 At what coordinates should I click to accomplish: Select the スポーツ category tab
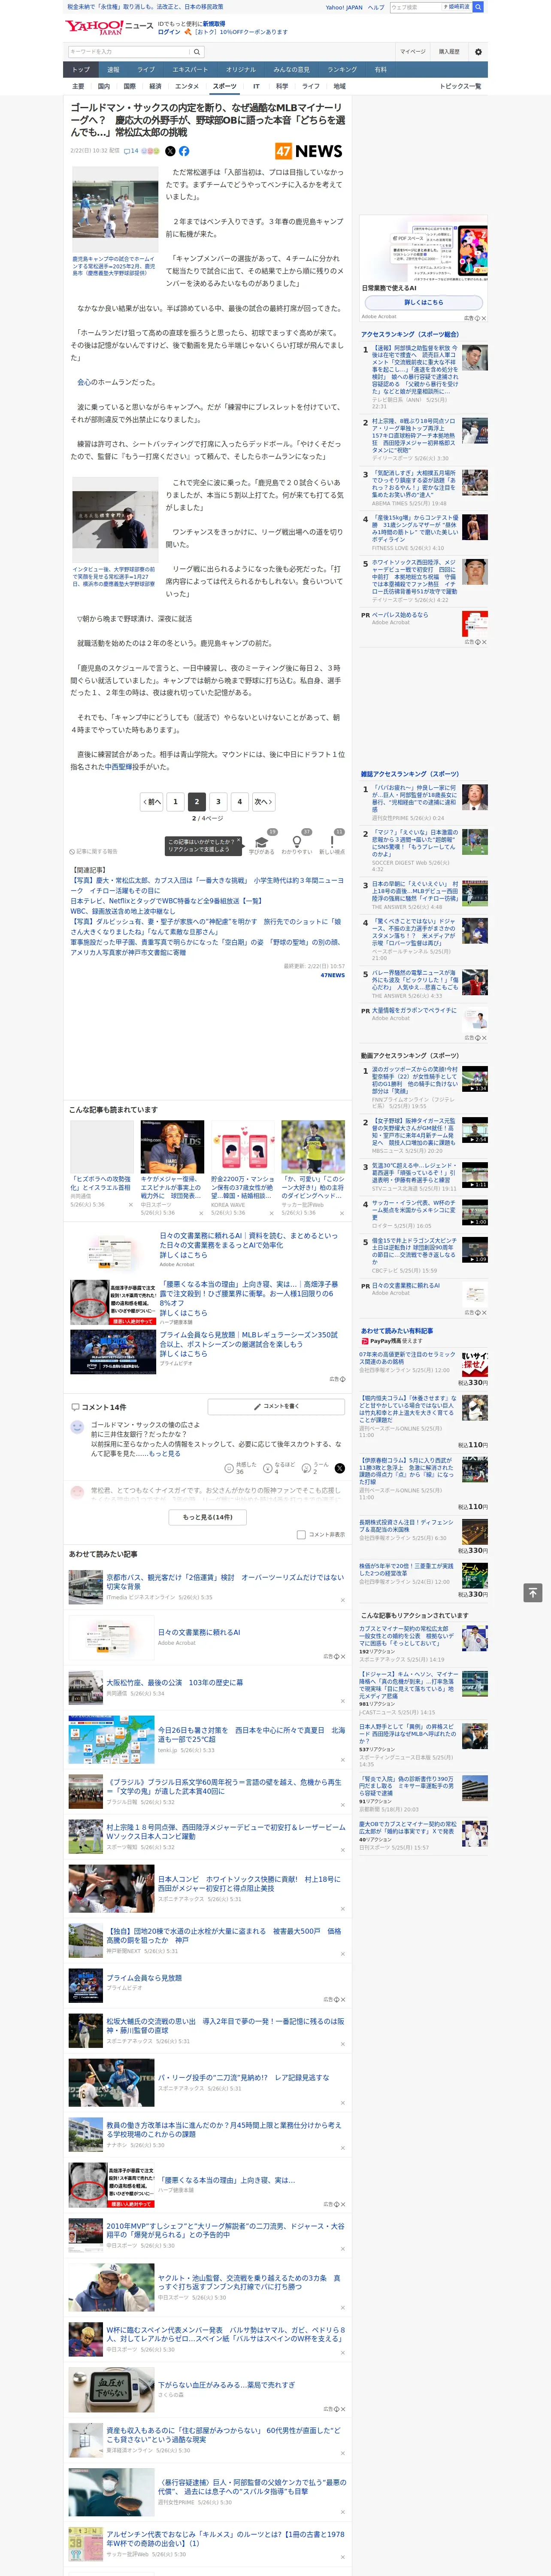point(225,86)
